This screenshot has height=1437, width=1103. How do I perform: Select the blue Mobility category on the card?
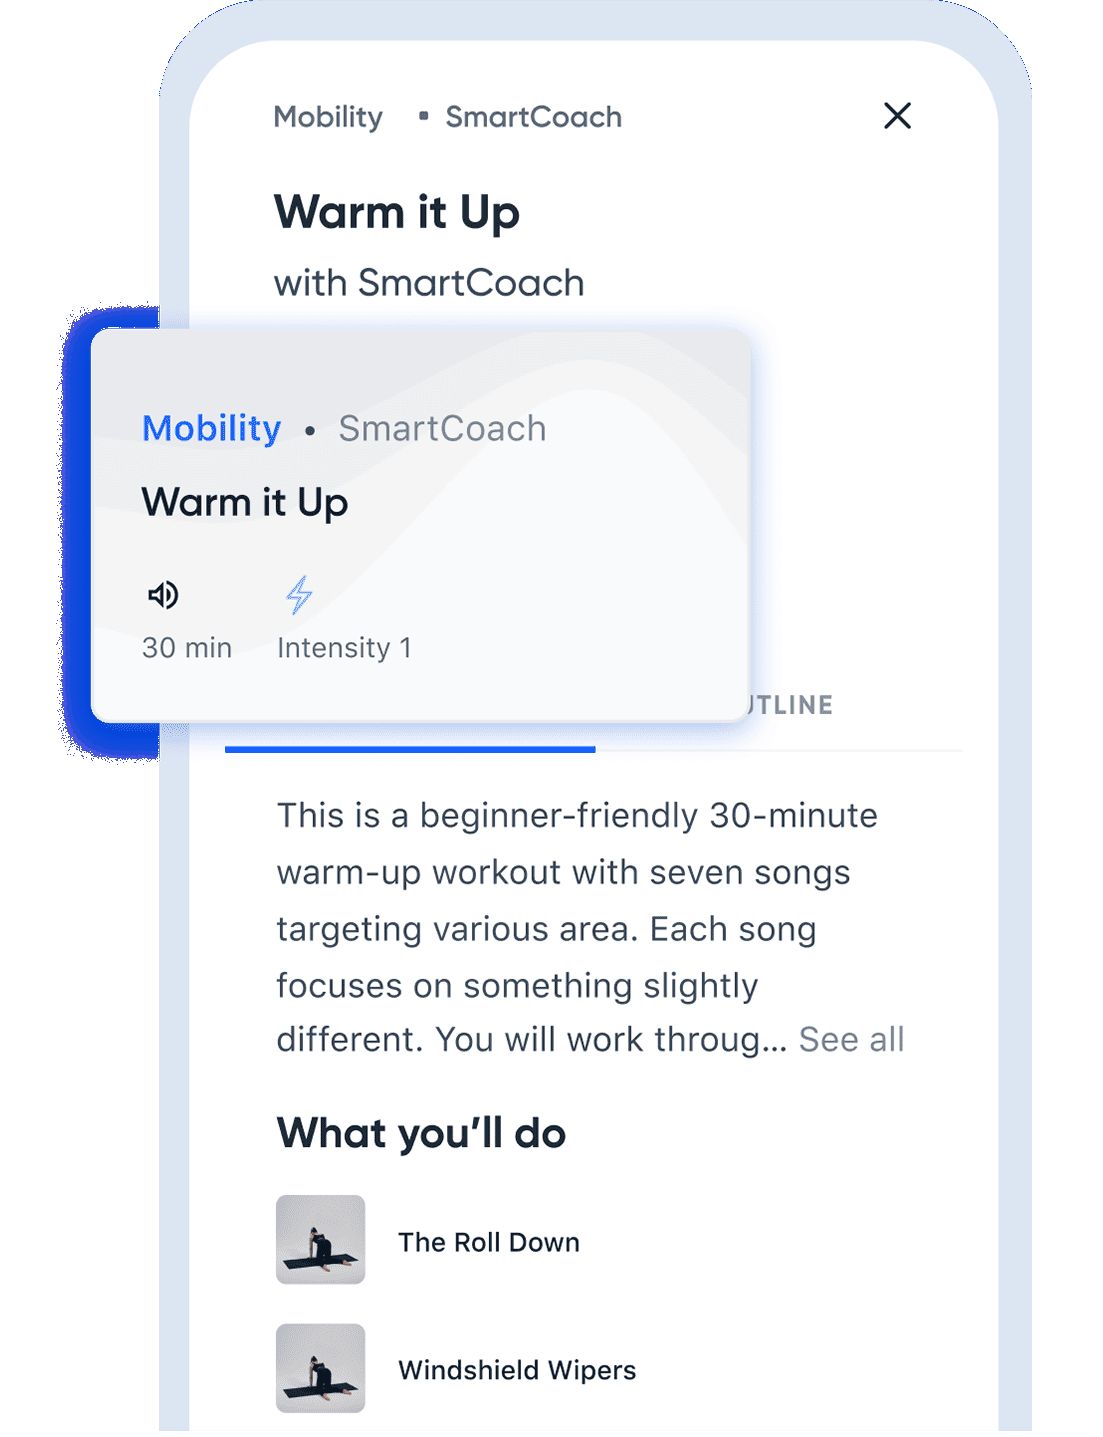click(211, 429)
